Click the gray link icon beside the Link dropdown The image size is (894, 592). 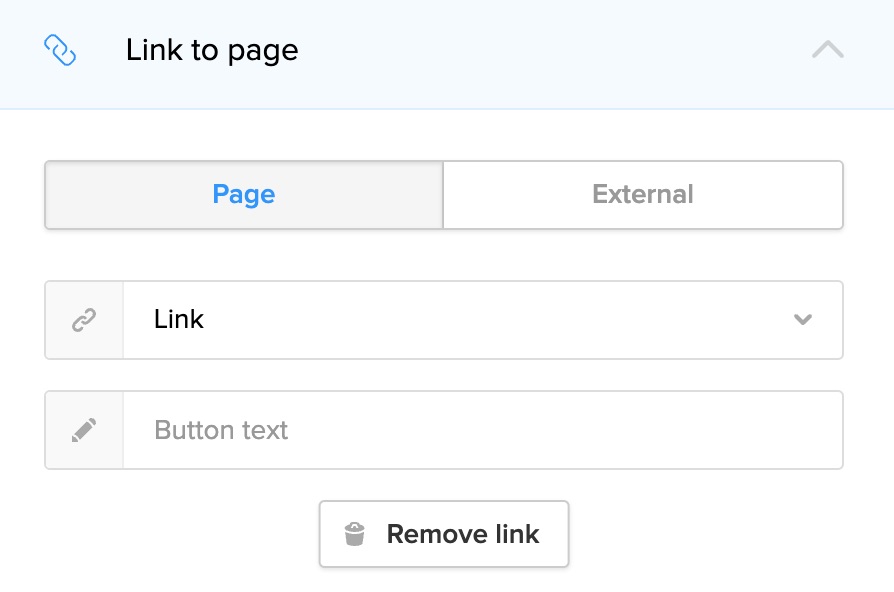pyautogui.click(x=85, y=320)
